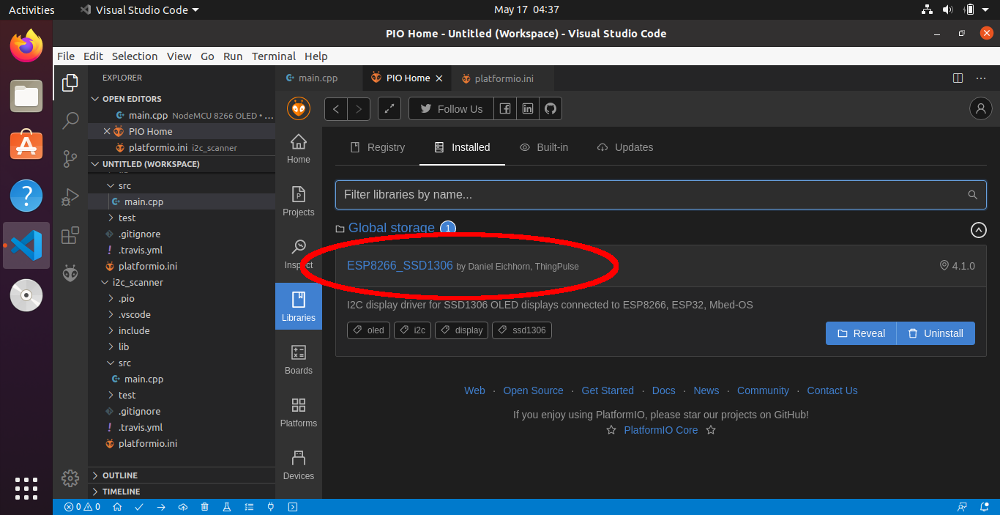Image resolution: width=1000 pixels, height=515 pixels.
Task: Open Projects in PIO sidebar
Action: pos(298,201)
